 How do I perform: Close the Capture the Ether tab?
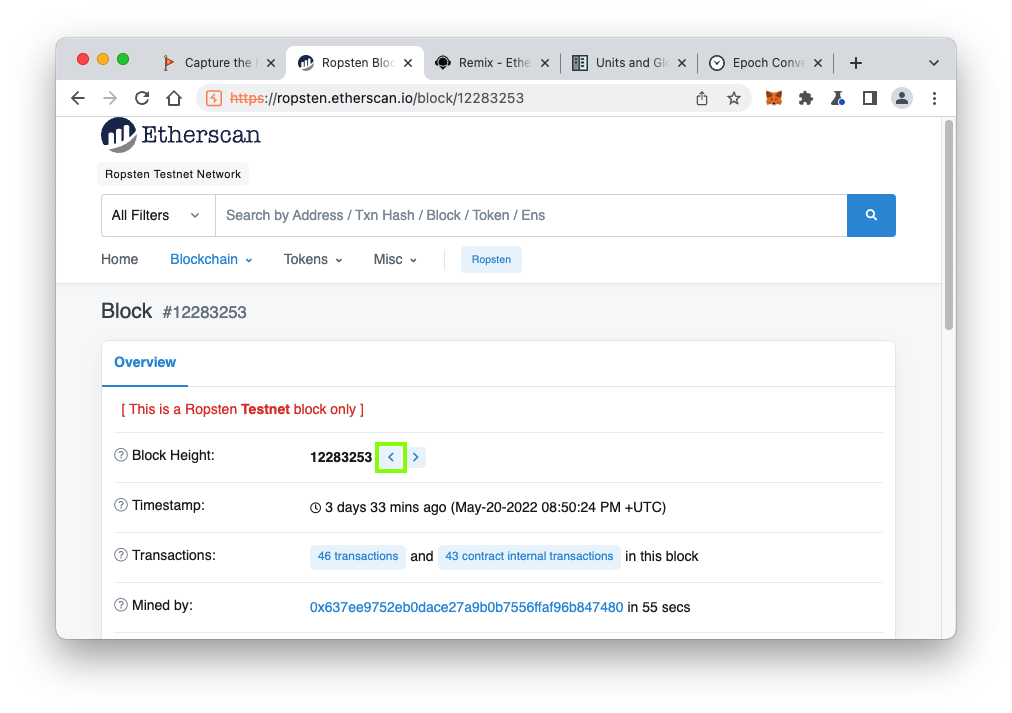tap(271, 63)
